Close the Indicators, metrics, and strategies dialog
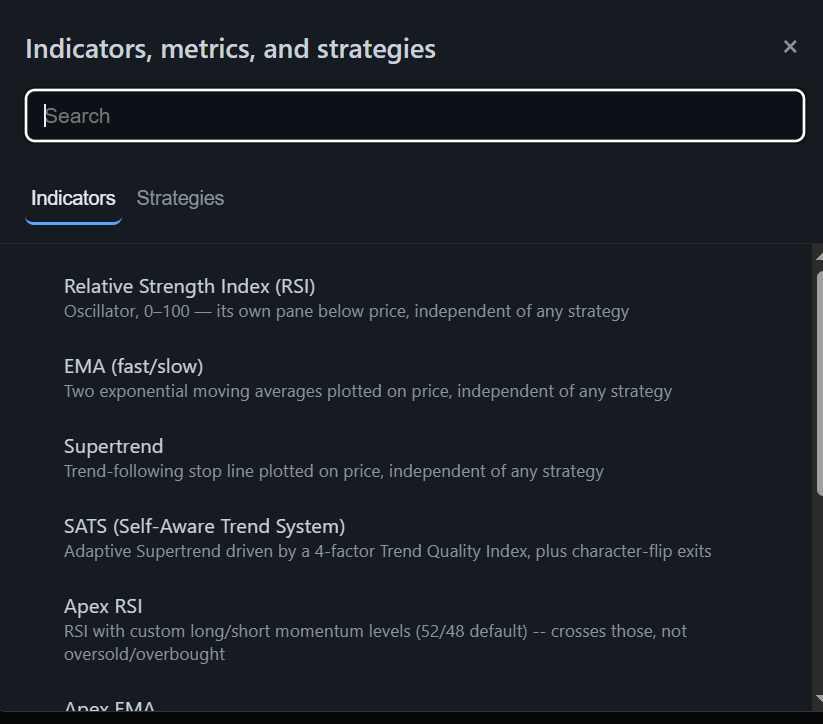 [790, 47]
